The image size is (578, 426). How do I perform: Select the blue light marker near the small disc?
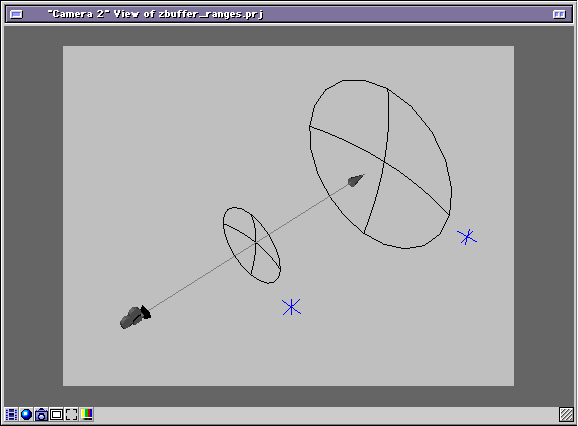[292, 307]
